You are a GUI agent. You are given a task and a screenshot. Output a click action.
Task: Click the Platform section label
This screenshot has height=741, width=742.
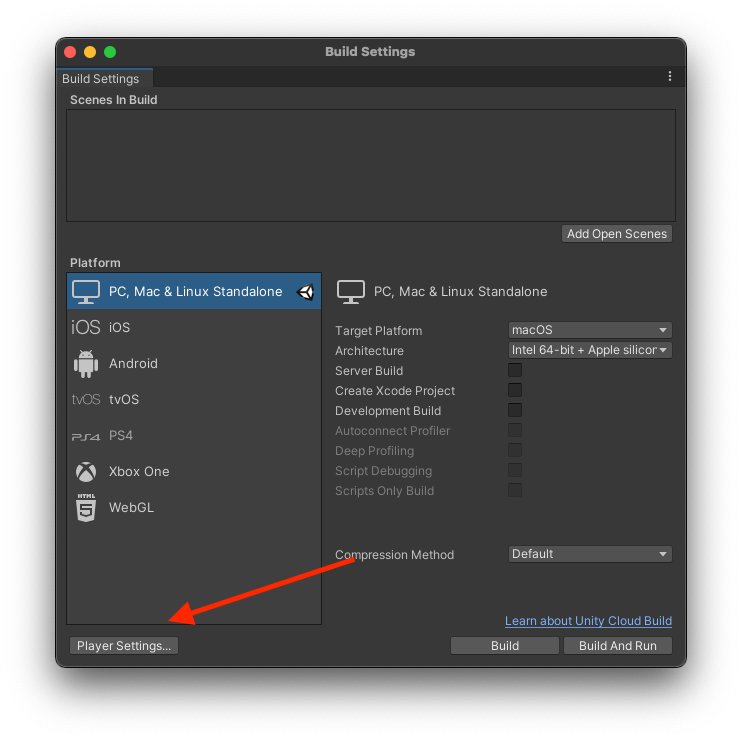pos(95,263)
